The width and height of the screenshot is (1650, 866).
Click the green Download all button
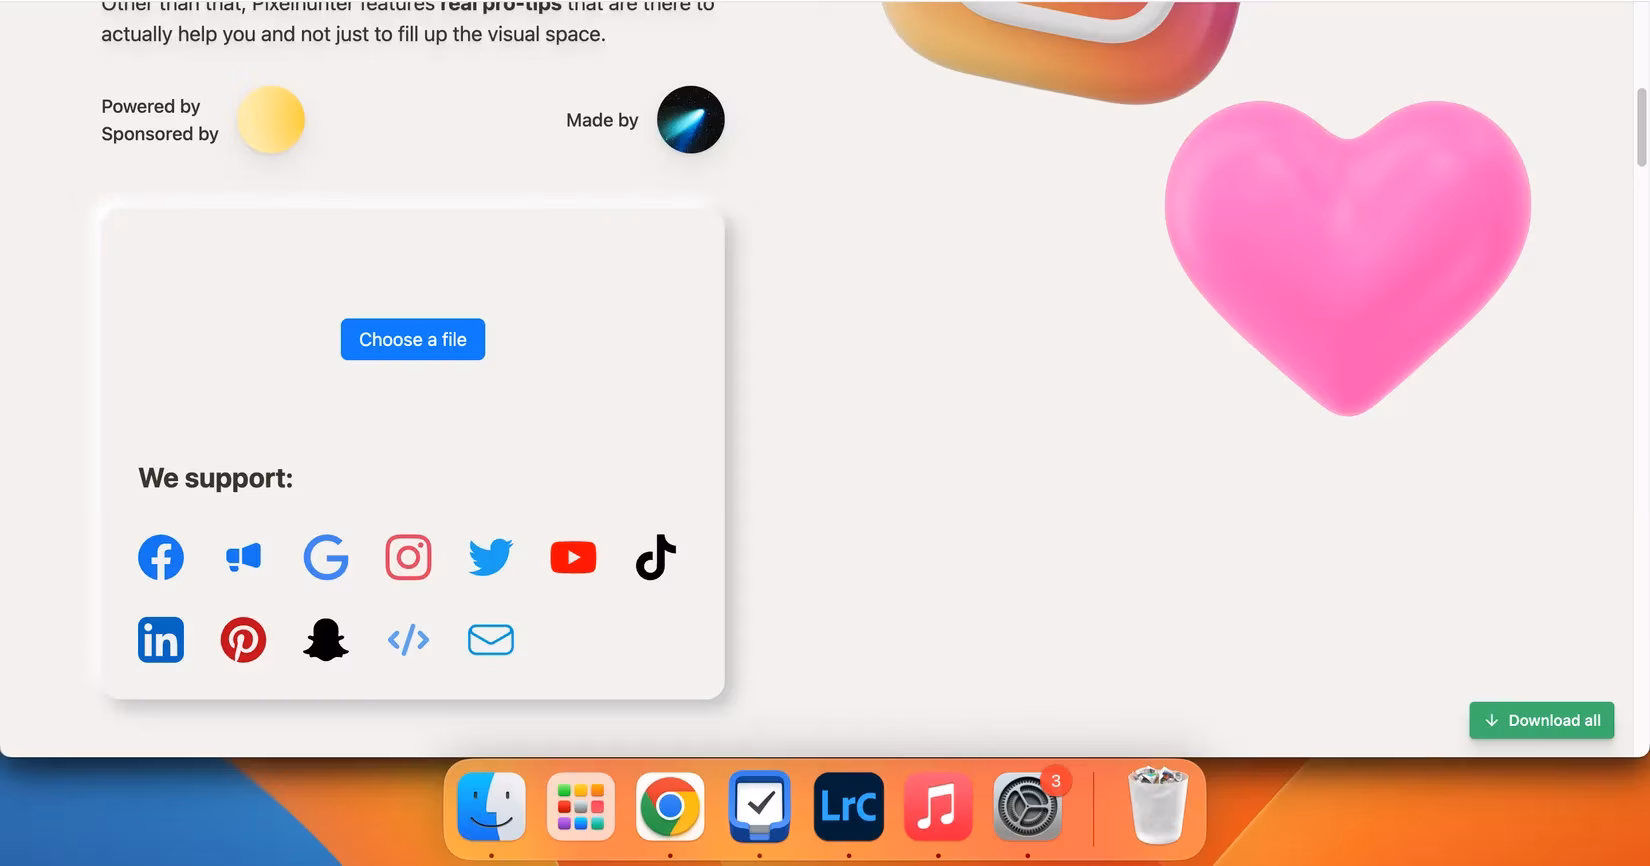tap(1541, 720)
